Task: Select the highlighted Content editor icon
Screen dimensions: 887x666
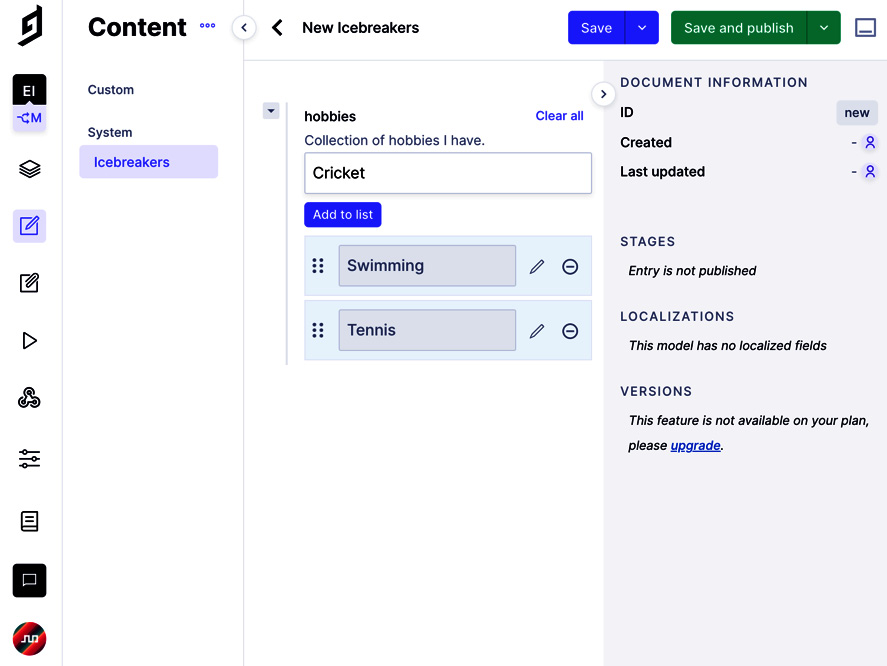Action: point(29,226)
